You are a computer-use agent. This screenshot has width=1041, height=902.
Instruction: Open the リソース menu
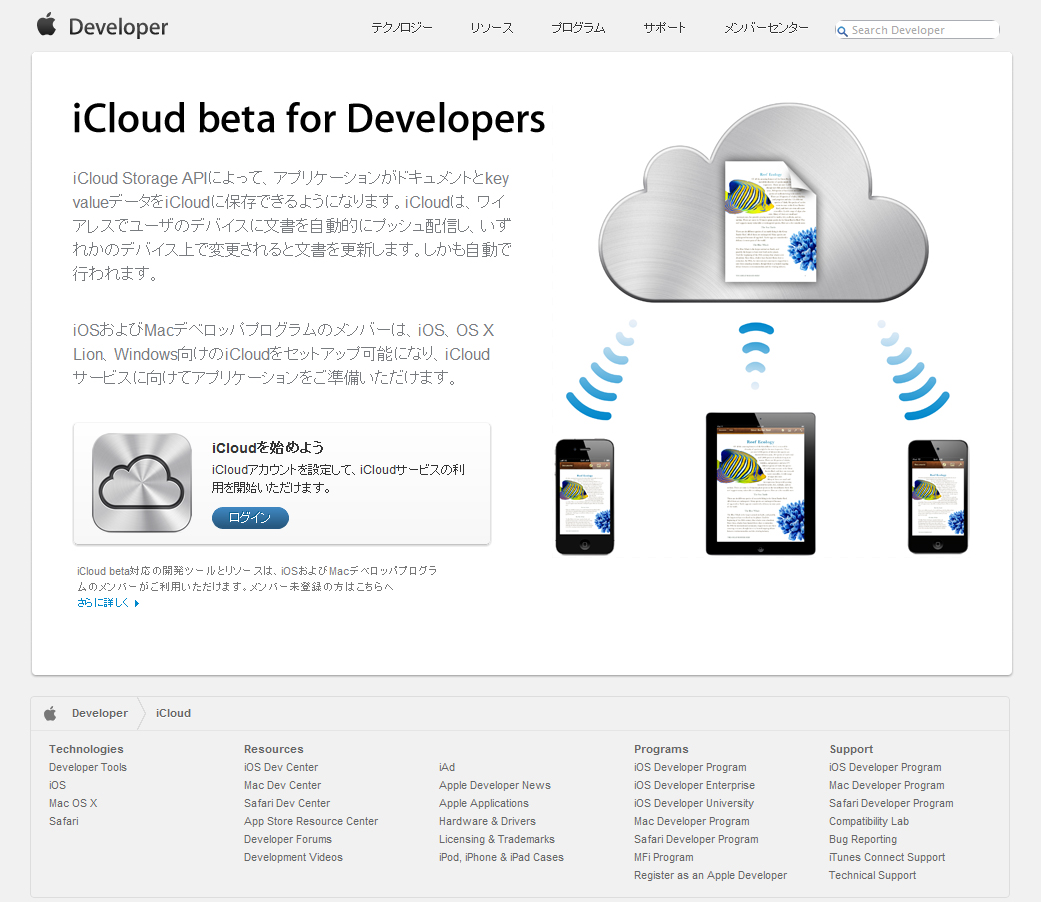point(492,28)
